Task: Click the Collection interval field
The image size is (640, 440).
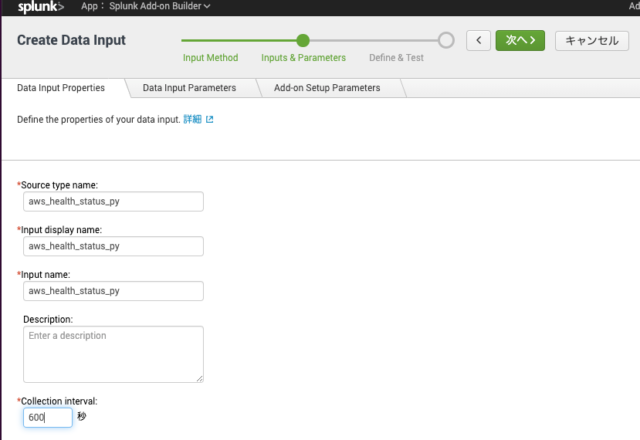Action: click(x=48, y=418)
